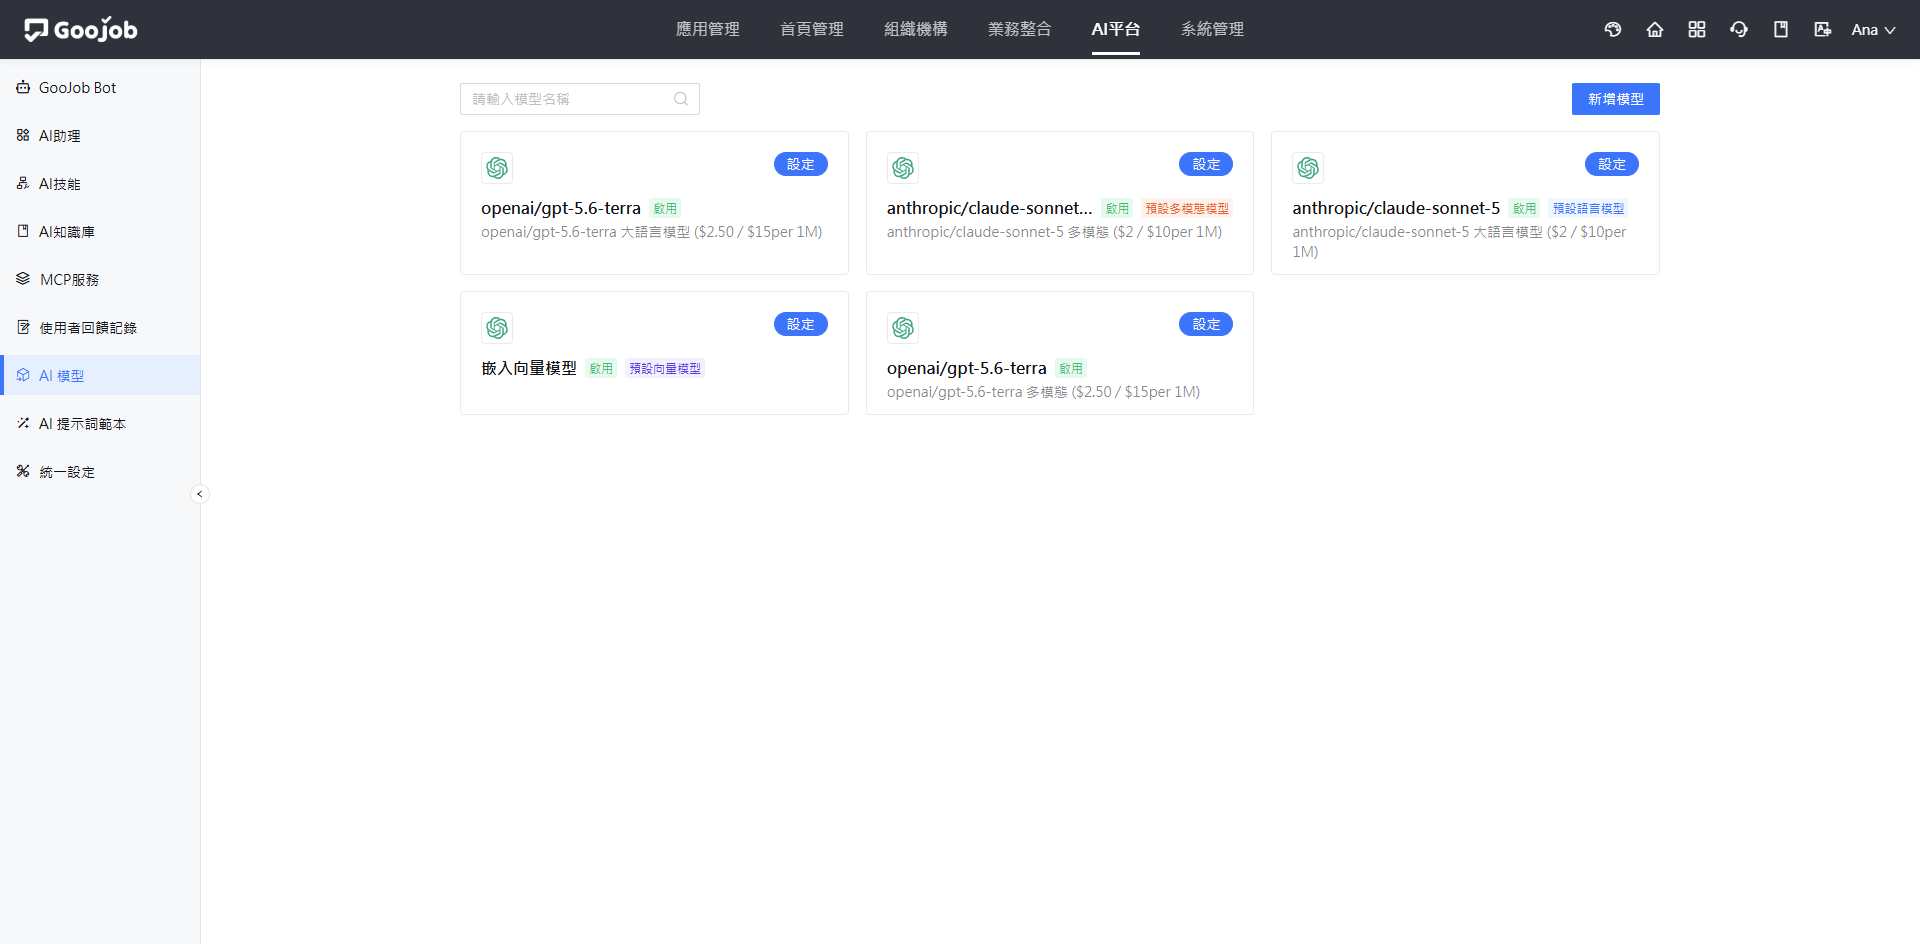The image size is (1920, 944).
Task: Select AI 模型 in the sidebar
Action: [x=100, y=376]
